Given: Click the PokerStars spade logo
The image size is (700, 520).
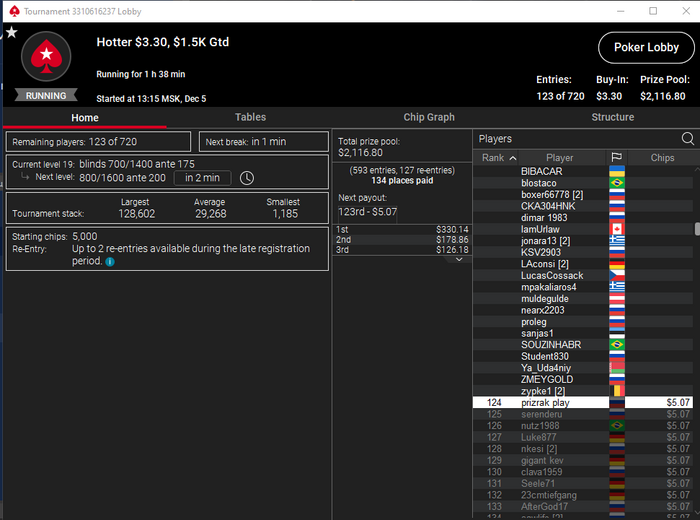Looking at the screenshot, I should (46, 56).
